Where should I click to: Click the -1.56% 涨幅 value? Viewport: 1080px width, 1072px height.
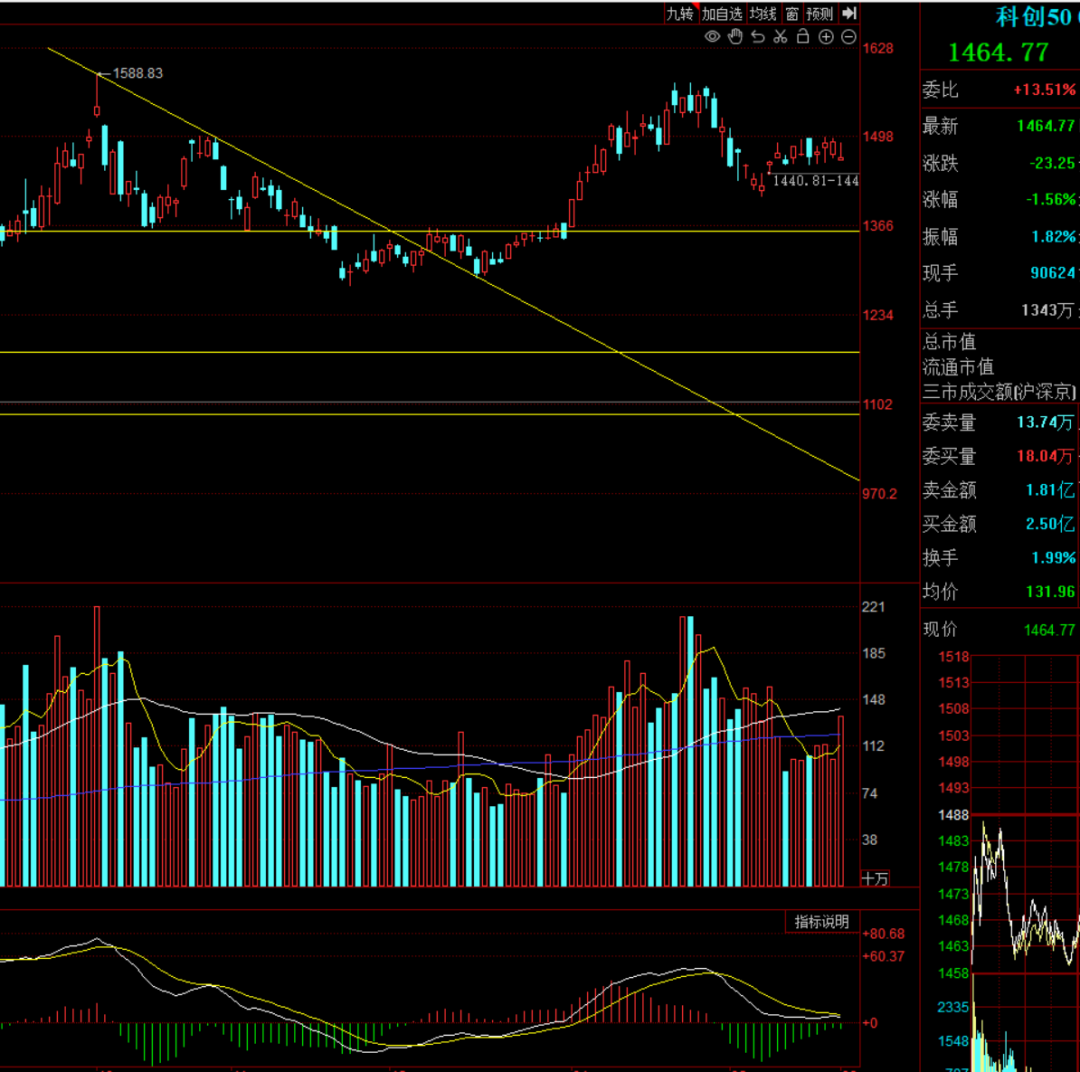[x=1050, y=200]
